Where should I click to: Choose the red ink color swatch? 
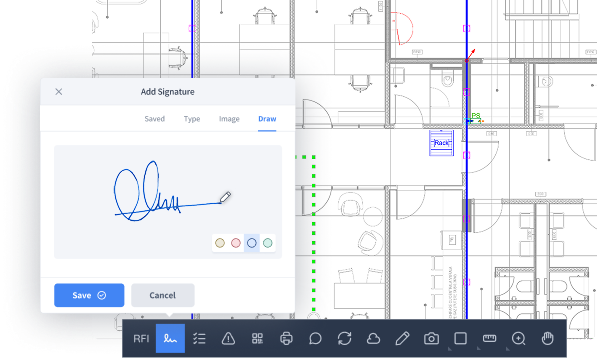pos(236,243)
